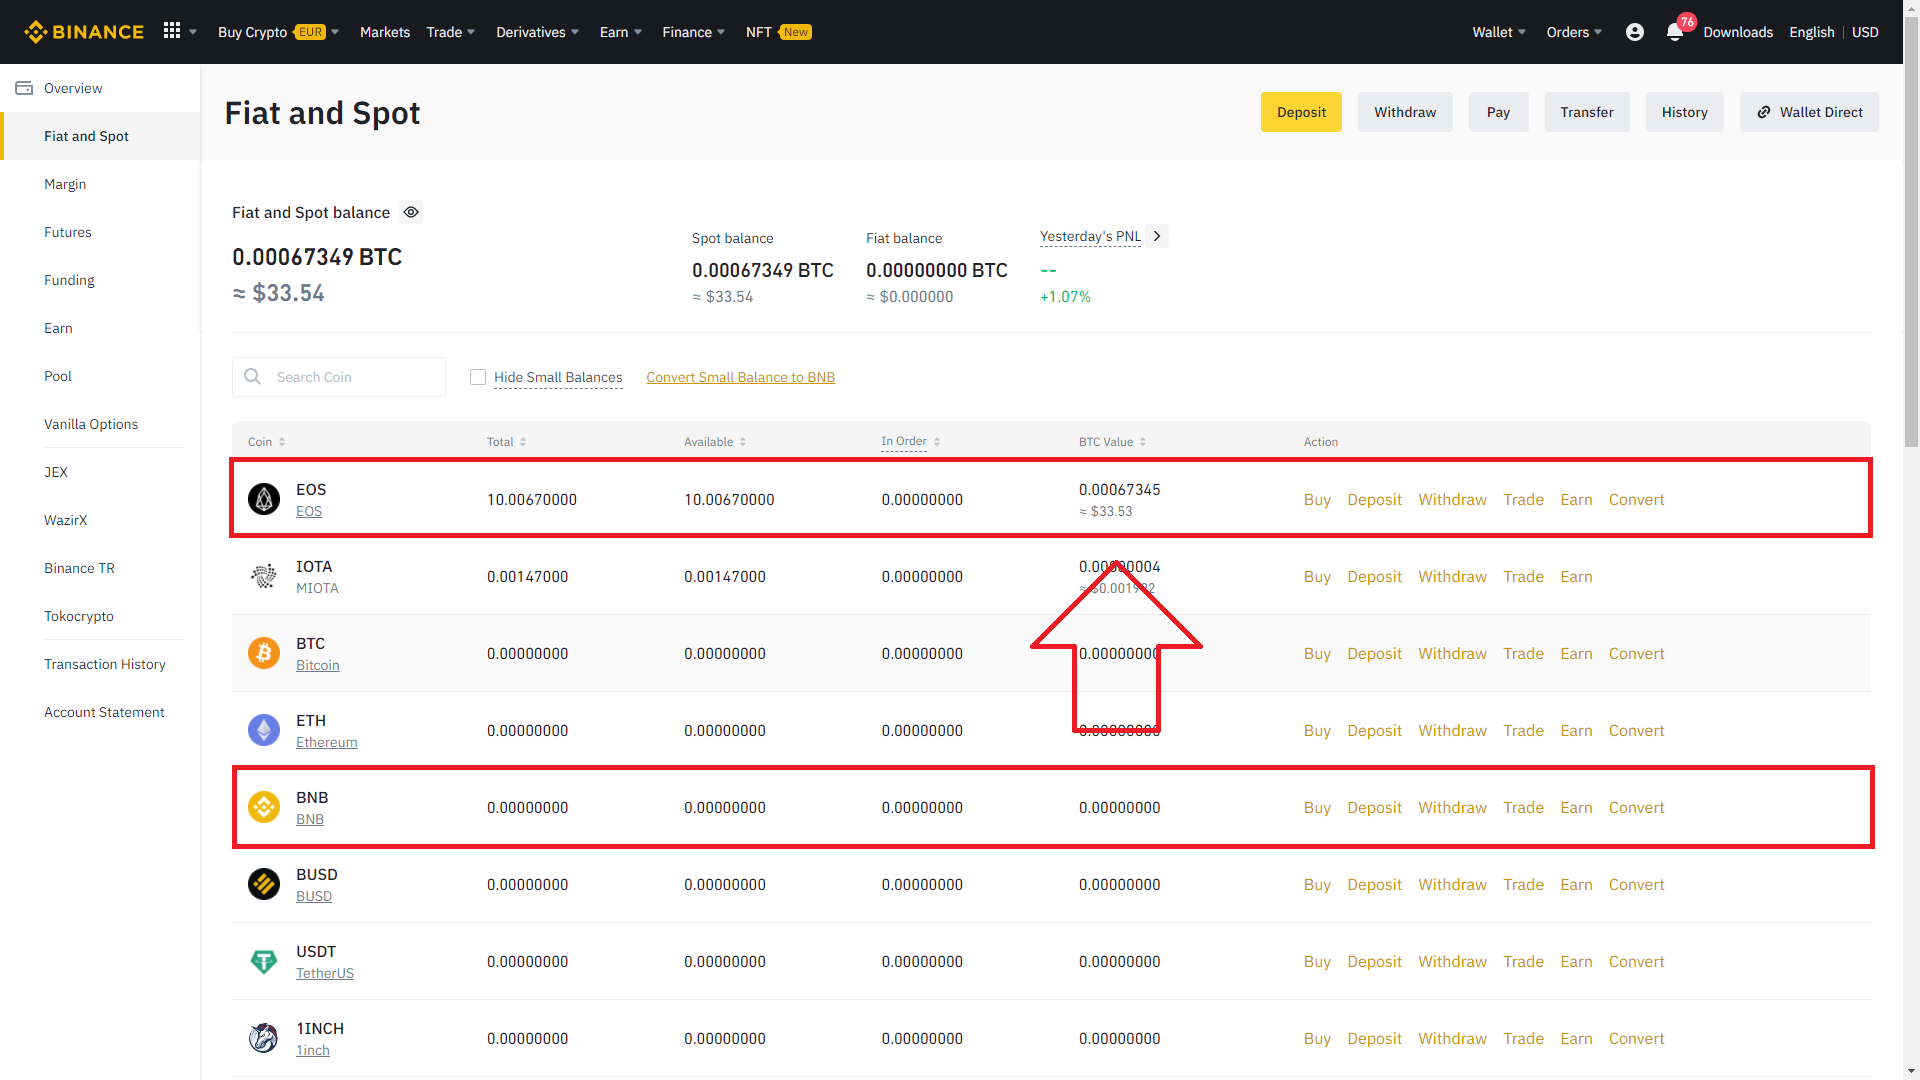The image size is (1920, 1080).
Task: Open the Margin sidebar item
Action: tap(65, 184)
